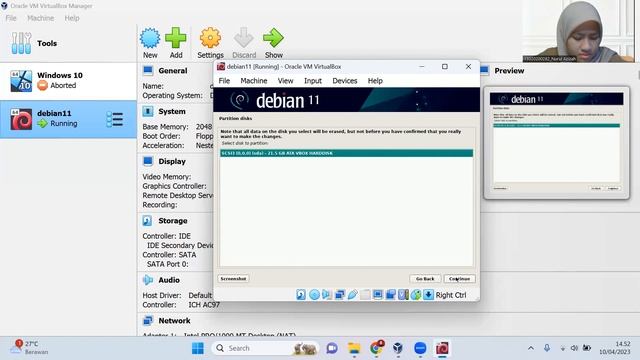The height and width of the screenshot is (360, 640).
Task: Click the optical disk status icon
Action: [x=314, y=295]
